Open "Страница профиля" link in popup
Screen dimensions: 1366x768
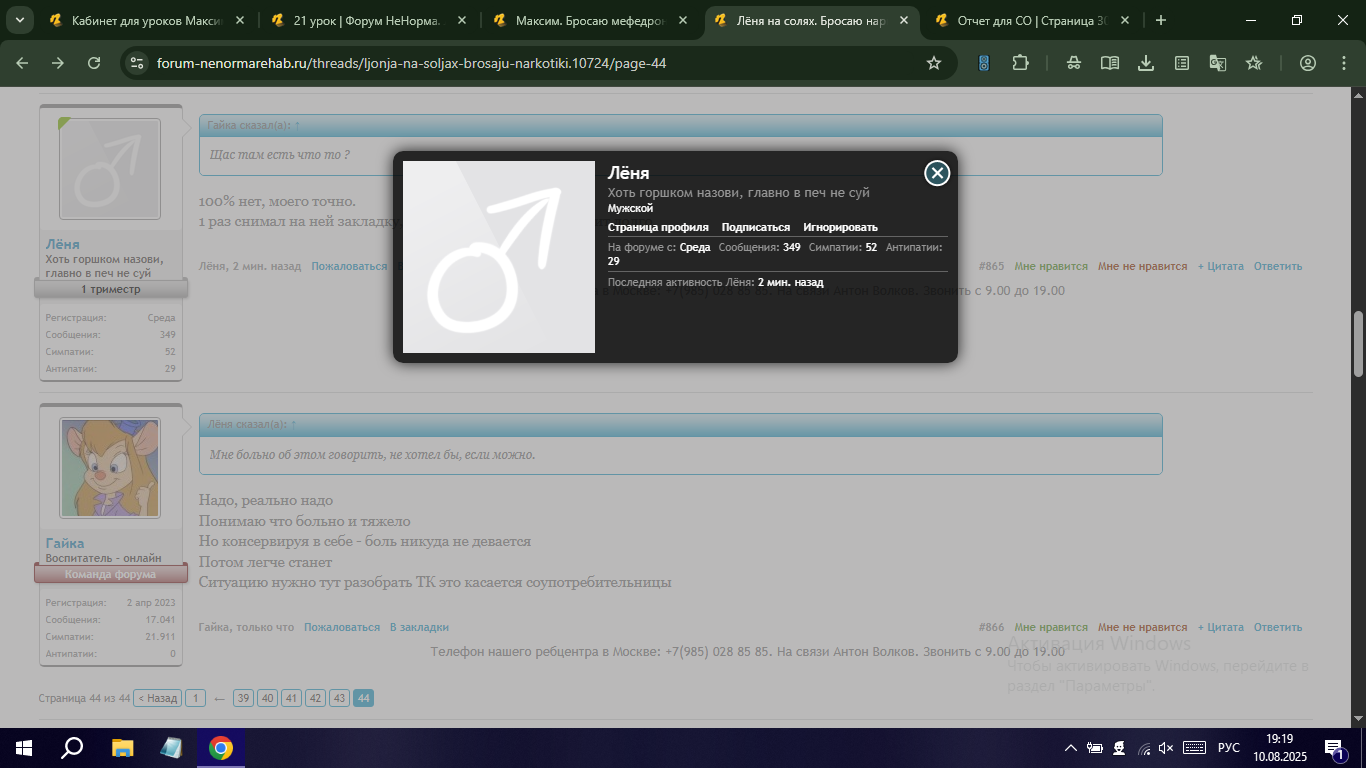658,227
